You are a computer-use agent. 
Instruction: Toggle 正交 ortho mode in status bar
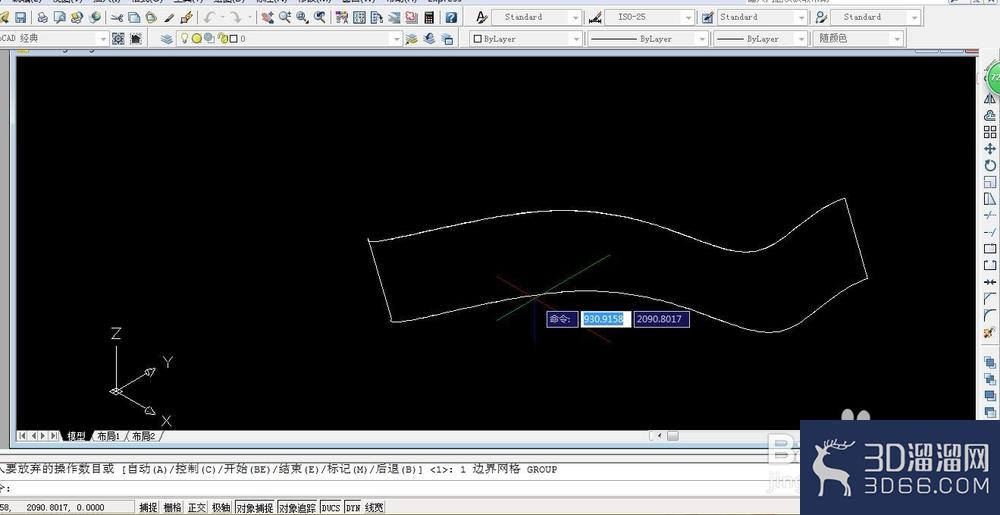point(197,507)
